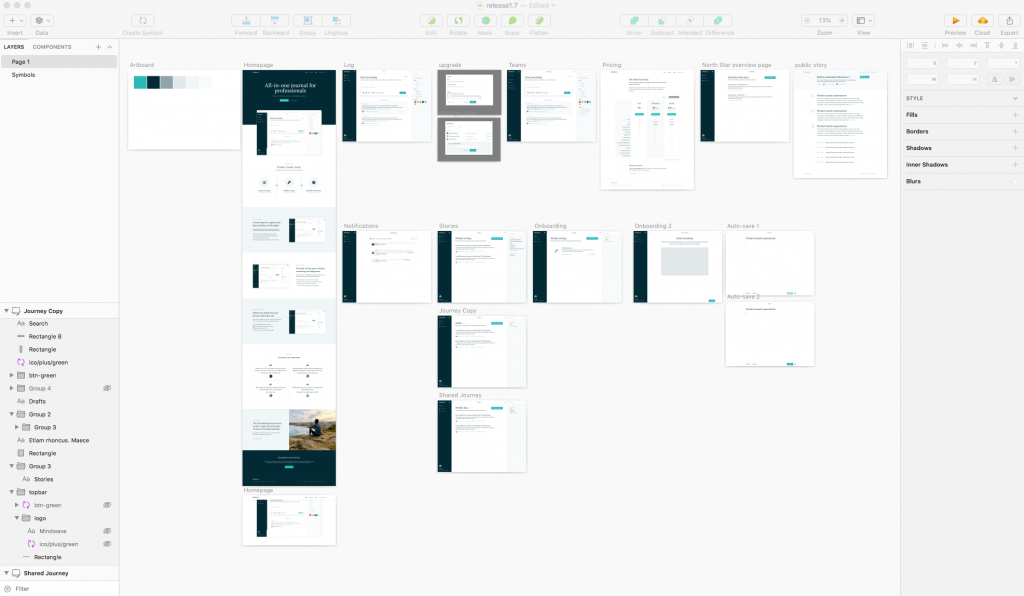
Task: Toggle visibility of ico/plus/green under logo
Action: (107, 542)
